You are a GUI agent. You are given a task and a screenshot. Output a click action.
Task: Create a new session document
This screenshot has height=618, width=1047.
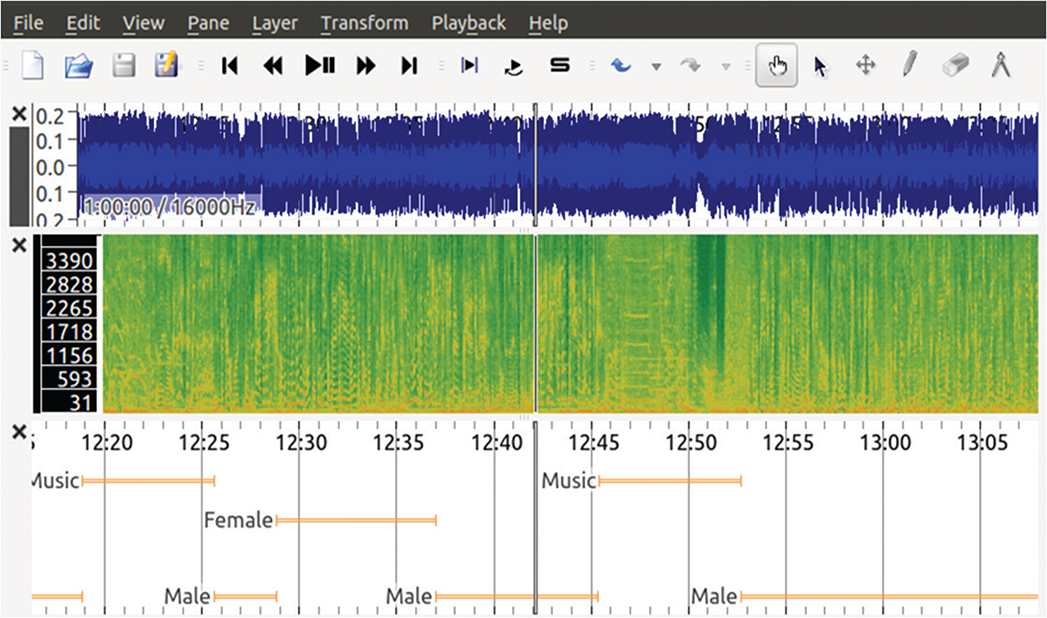tap(33, 65)
